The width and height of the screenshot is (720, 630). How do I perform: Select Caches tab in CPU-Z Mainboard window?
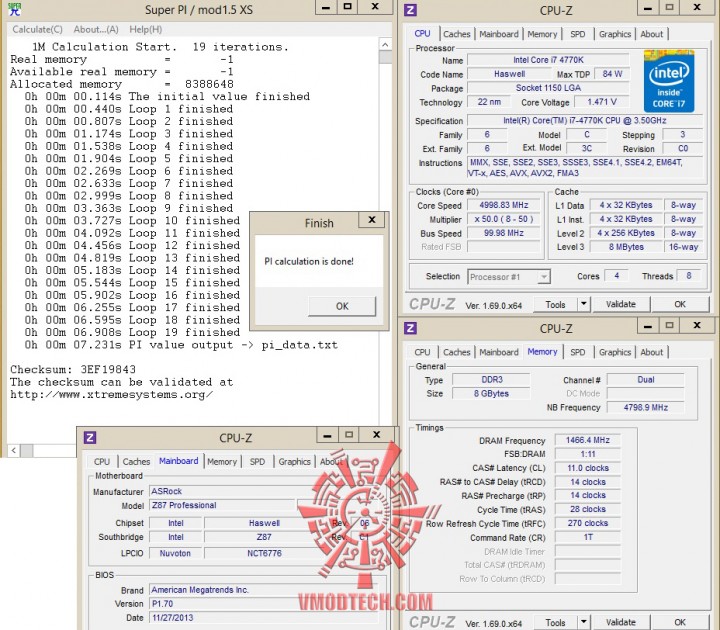pos(136,461)
